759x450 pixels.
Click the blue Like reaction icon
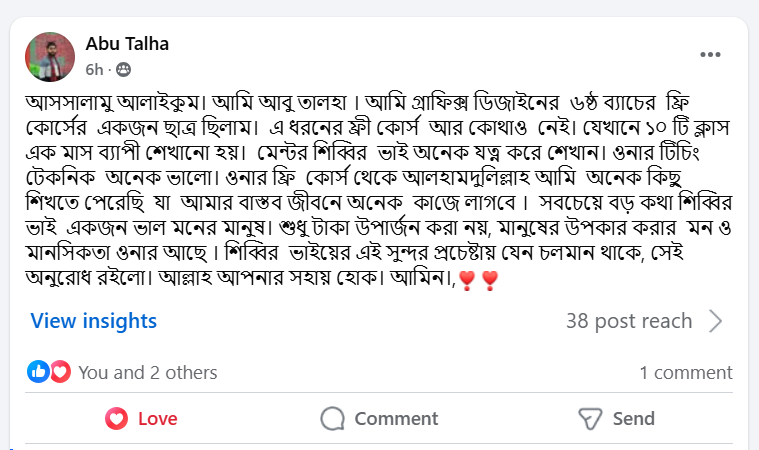[40, 372]
